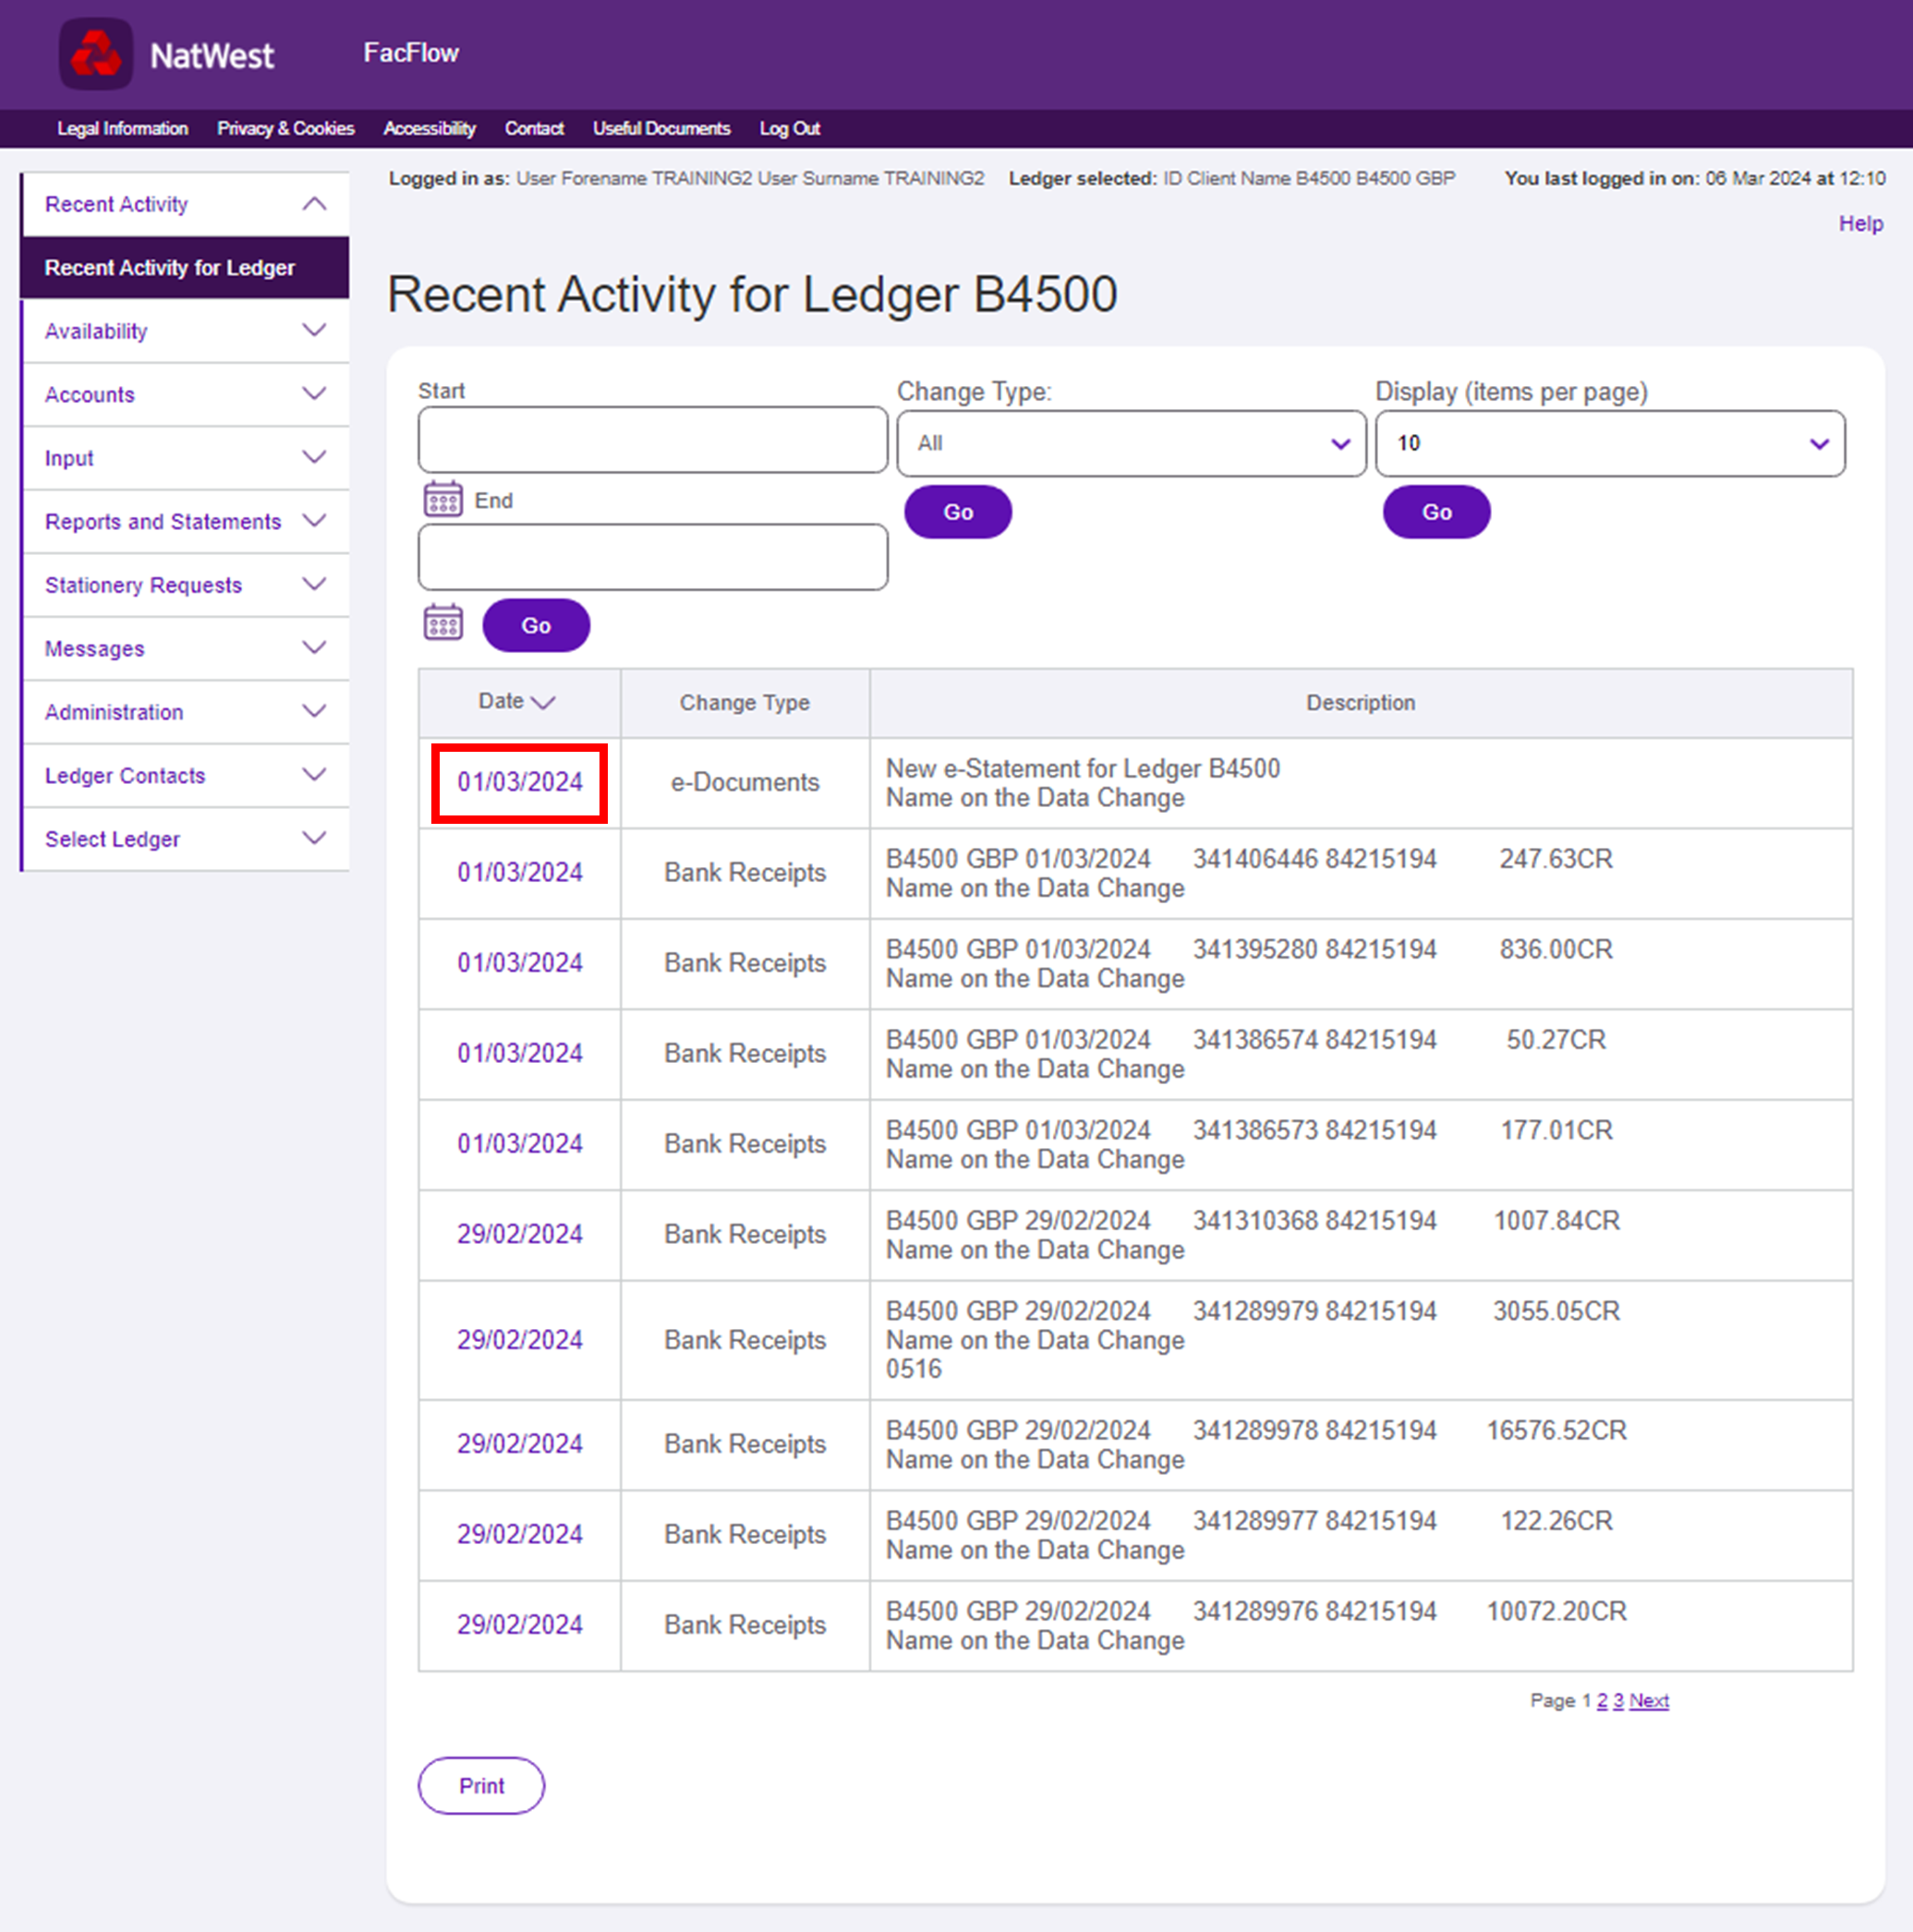Select Recent Activity for Ledger menu item

point(170,268)
